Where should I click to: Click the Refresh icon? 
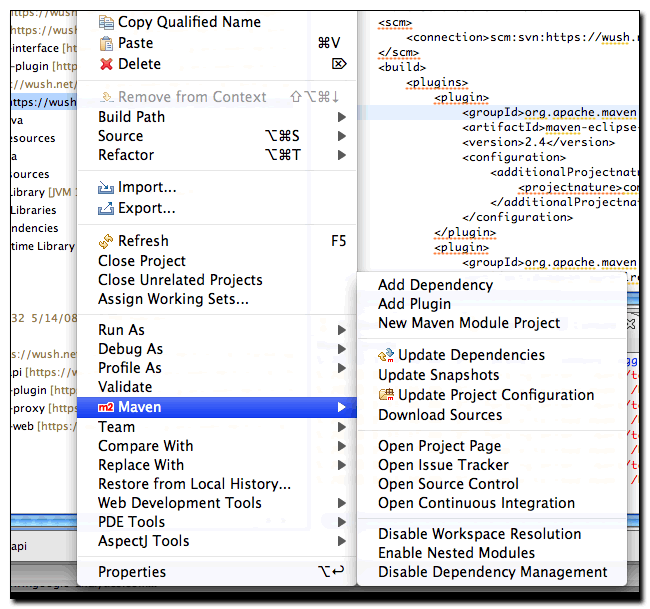[106, 241]
